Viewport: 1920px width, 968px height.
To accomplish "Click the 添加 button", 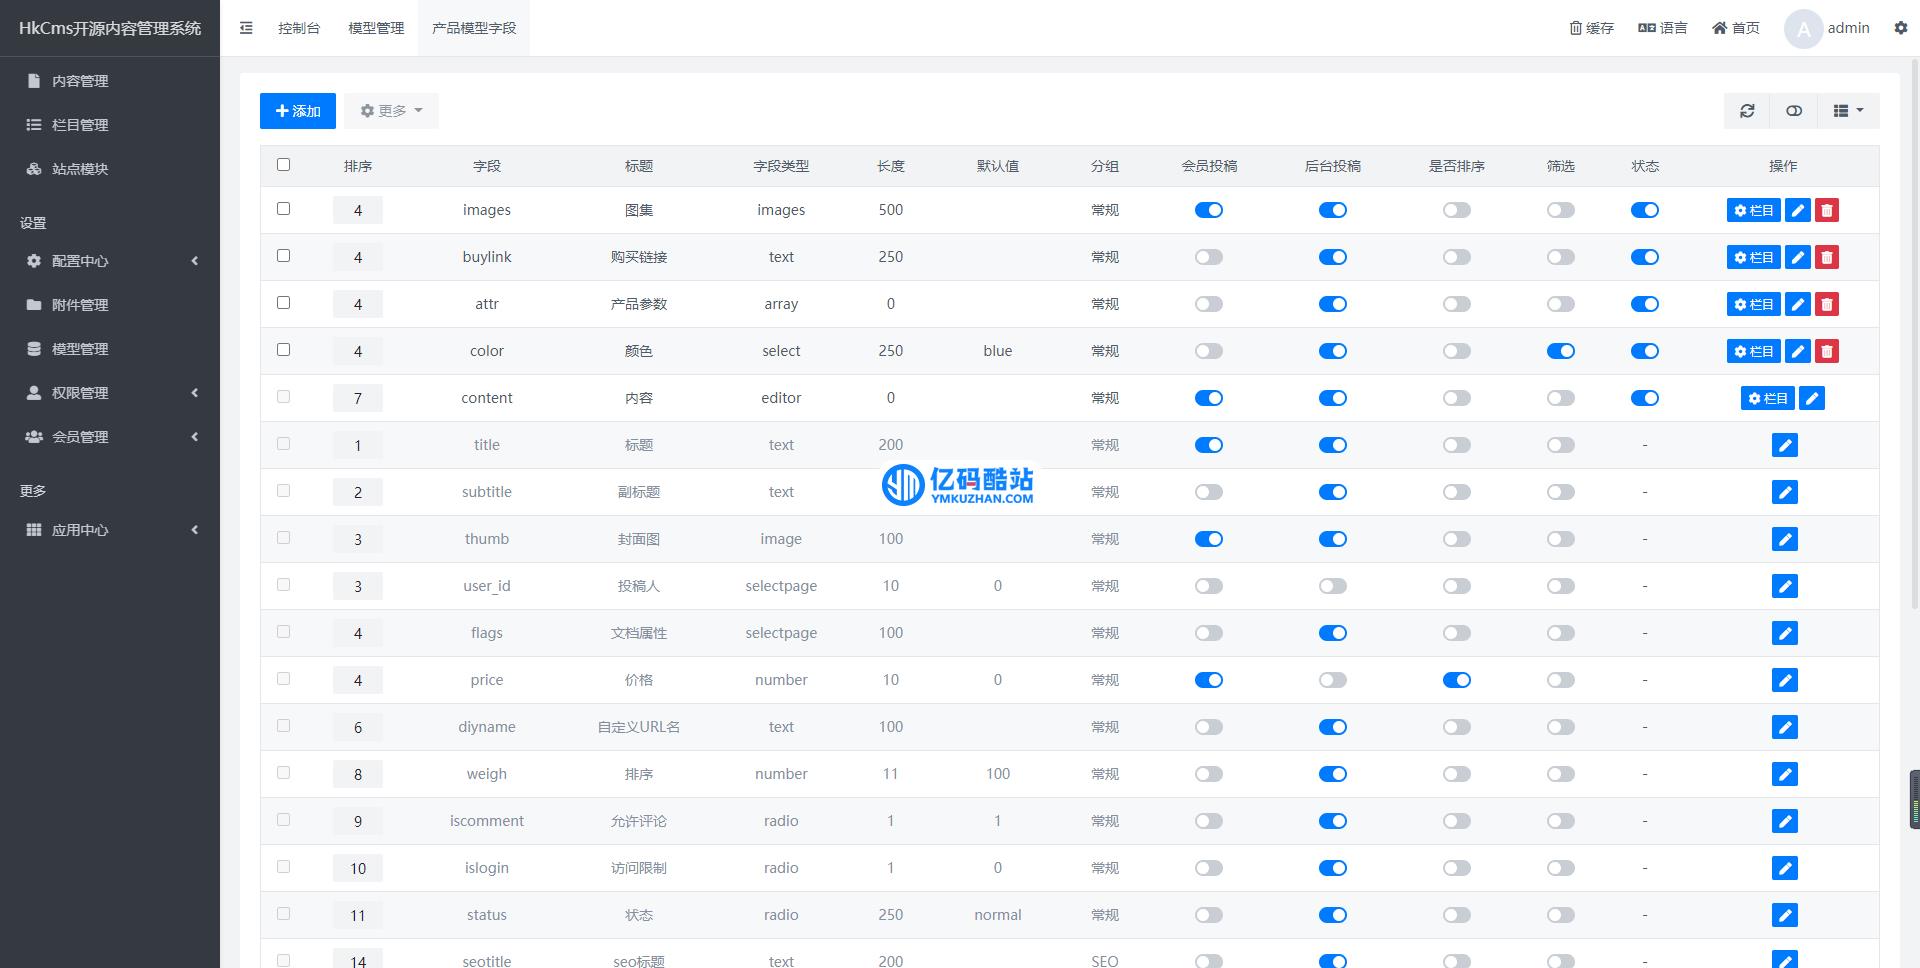I will click(298, 111).
